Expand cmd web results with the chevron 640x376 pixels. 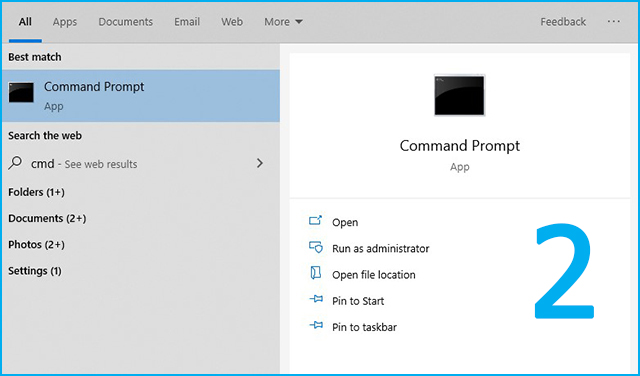point(260,163)
